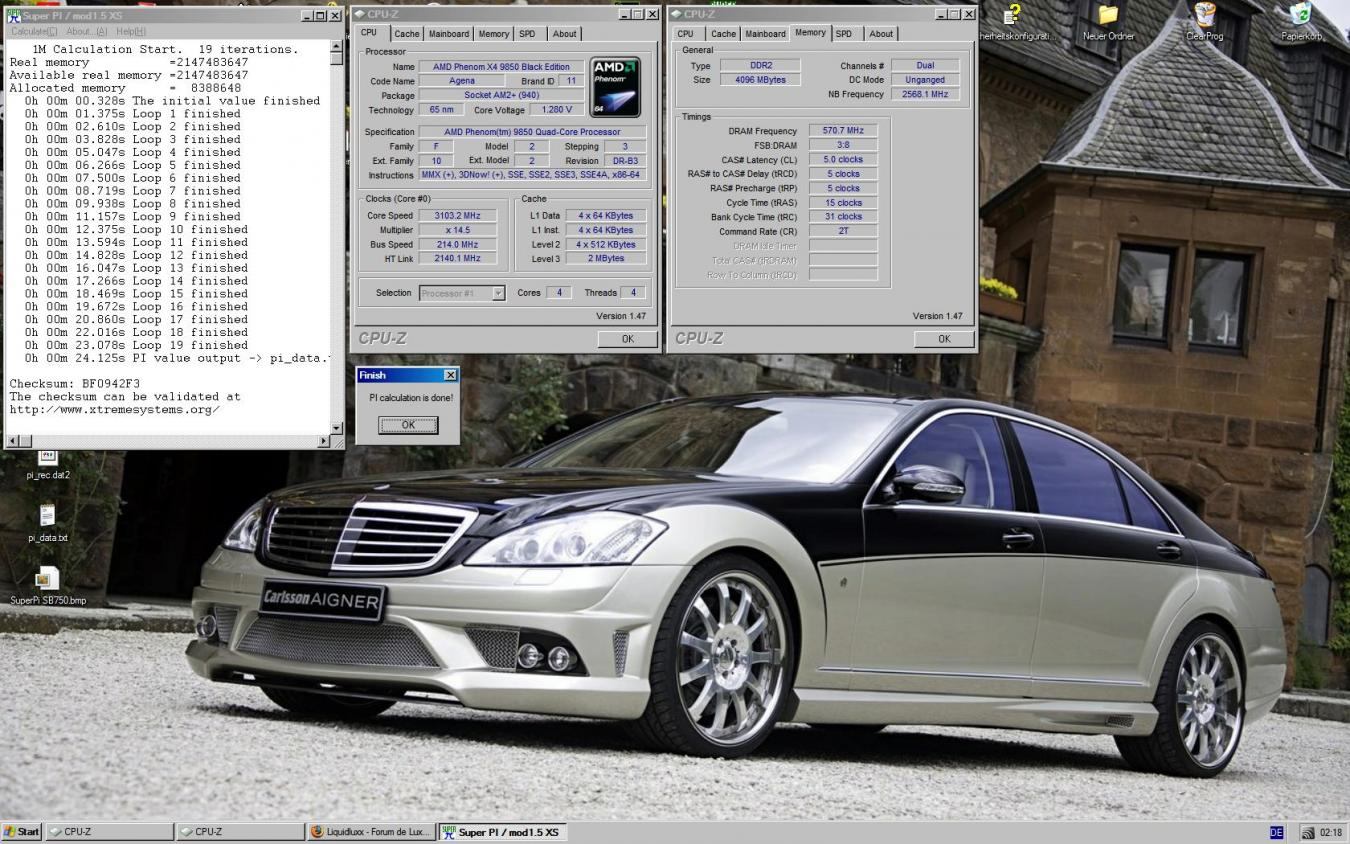Click the Super PI horizontal scrollbar right arrow

coord(323,441)
